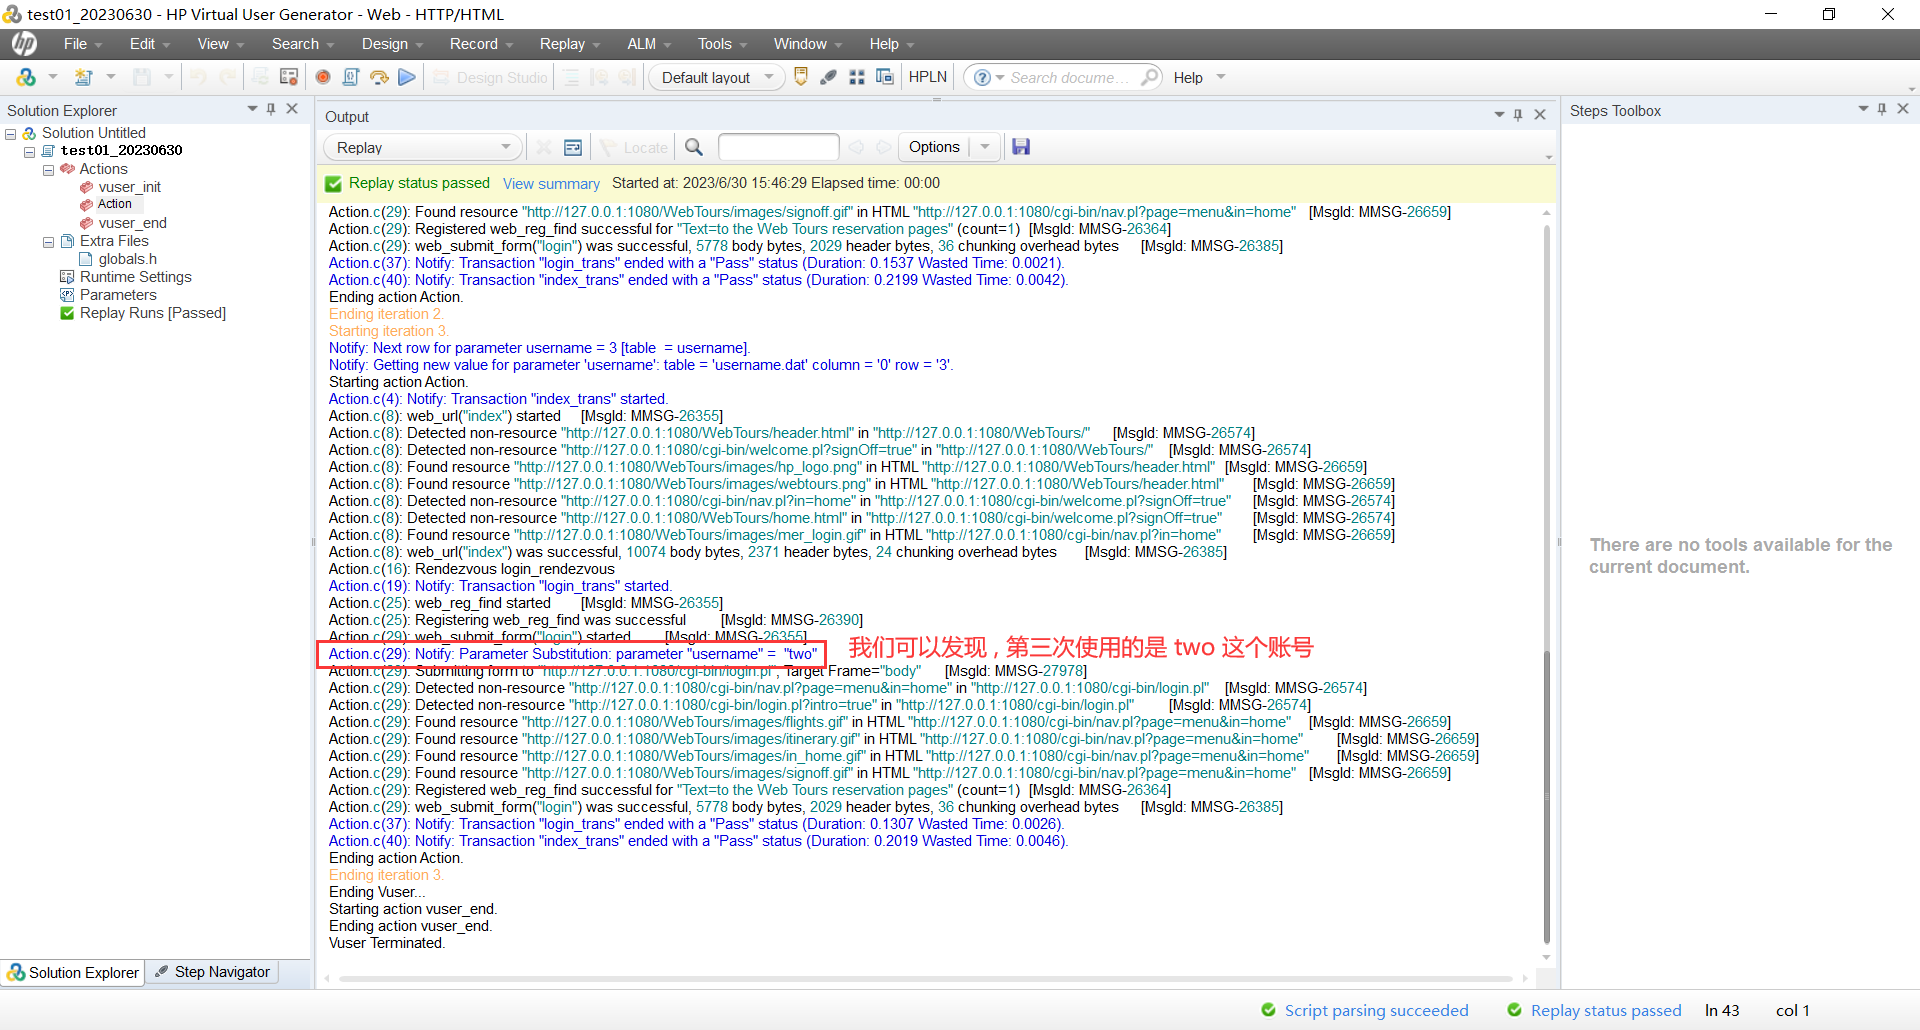Viewport: 1920px width, 1030px height.
Task: Open the Options dropdown arrow in Output
Action: pos(985,147)
